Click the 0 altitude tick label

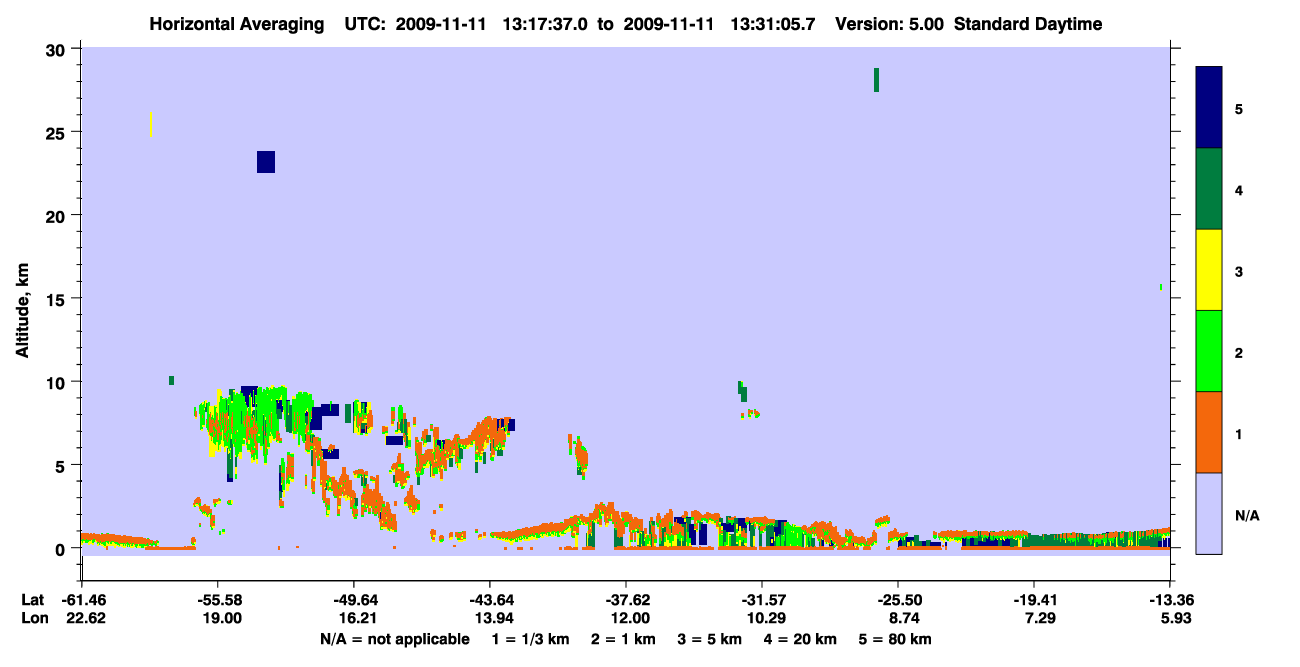62,549
